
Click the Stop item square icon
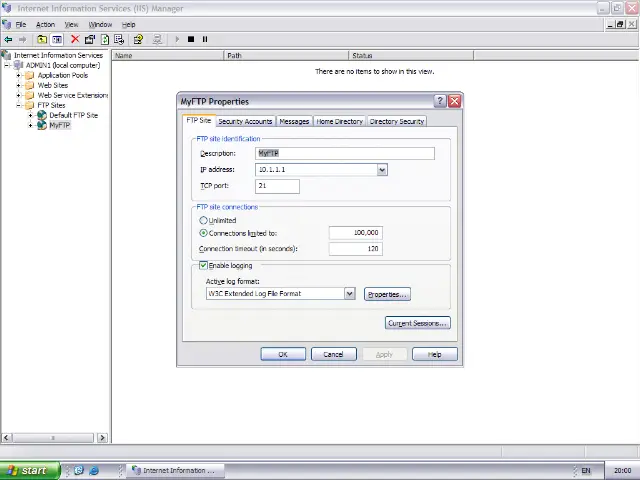tap(191, 39)
